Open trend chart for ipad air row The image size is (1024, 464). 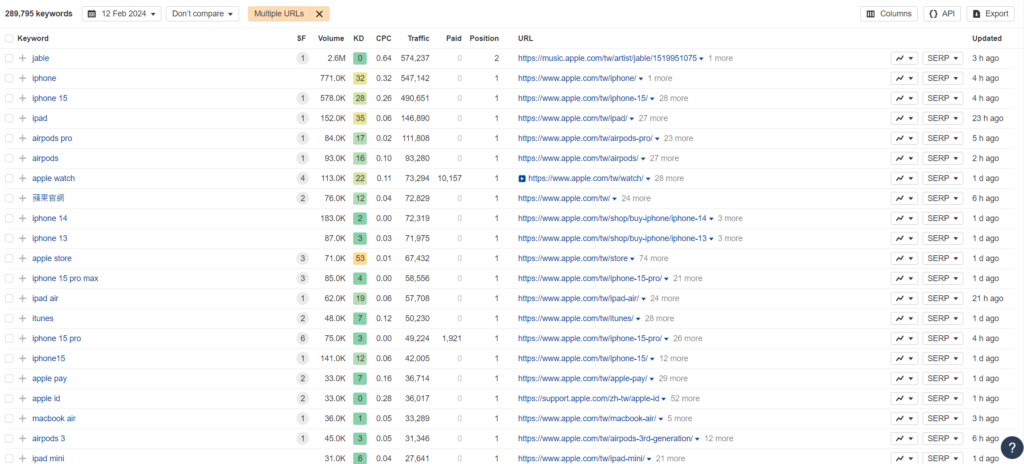[x=904, y=298]
